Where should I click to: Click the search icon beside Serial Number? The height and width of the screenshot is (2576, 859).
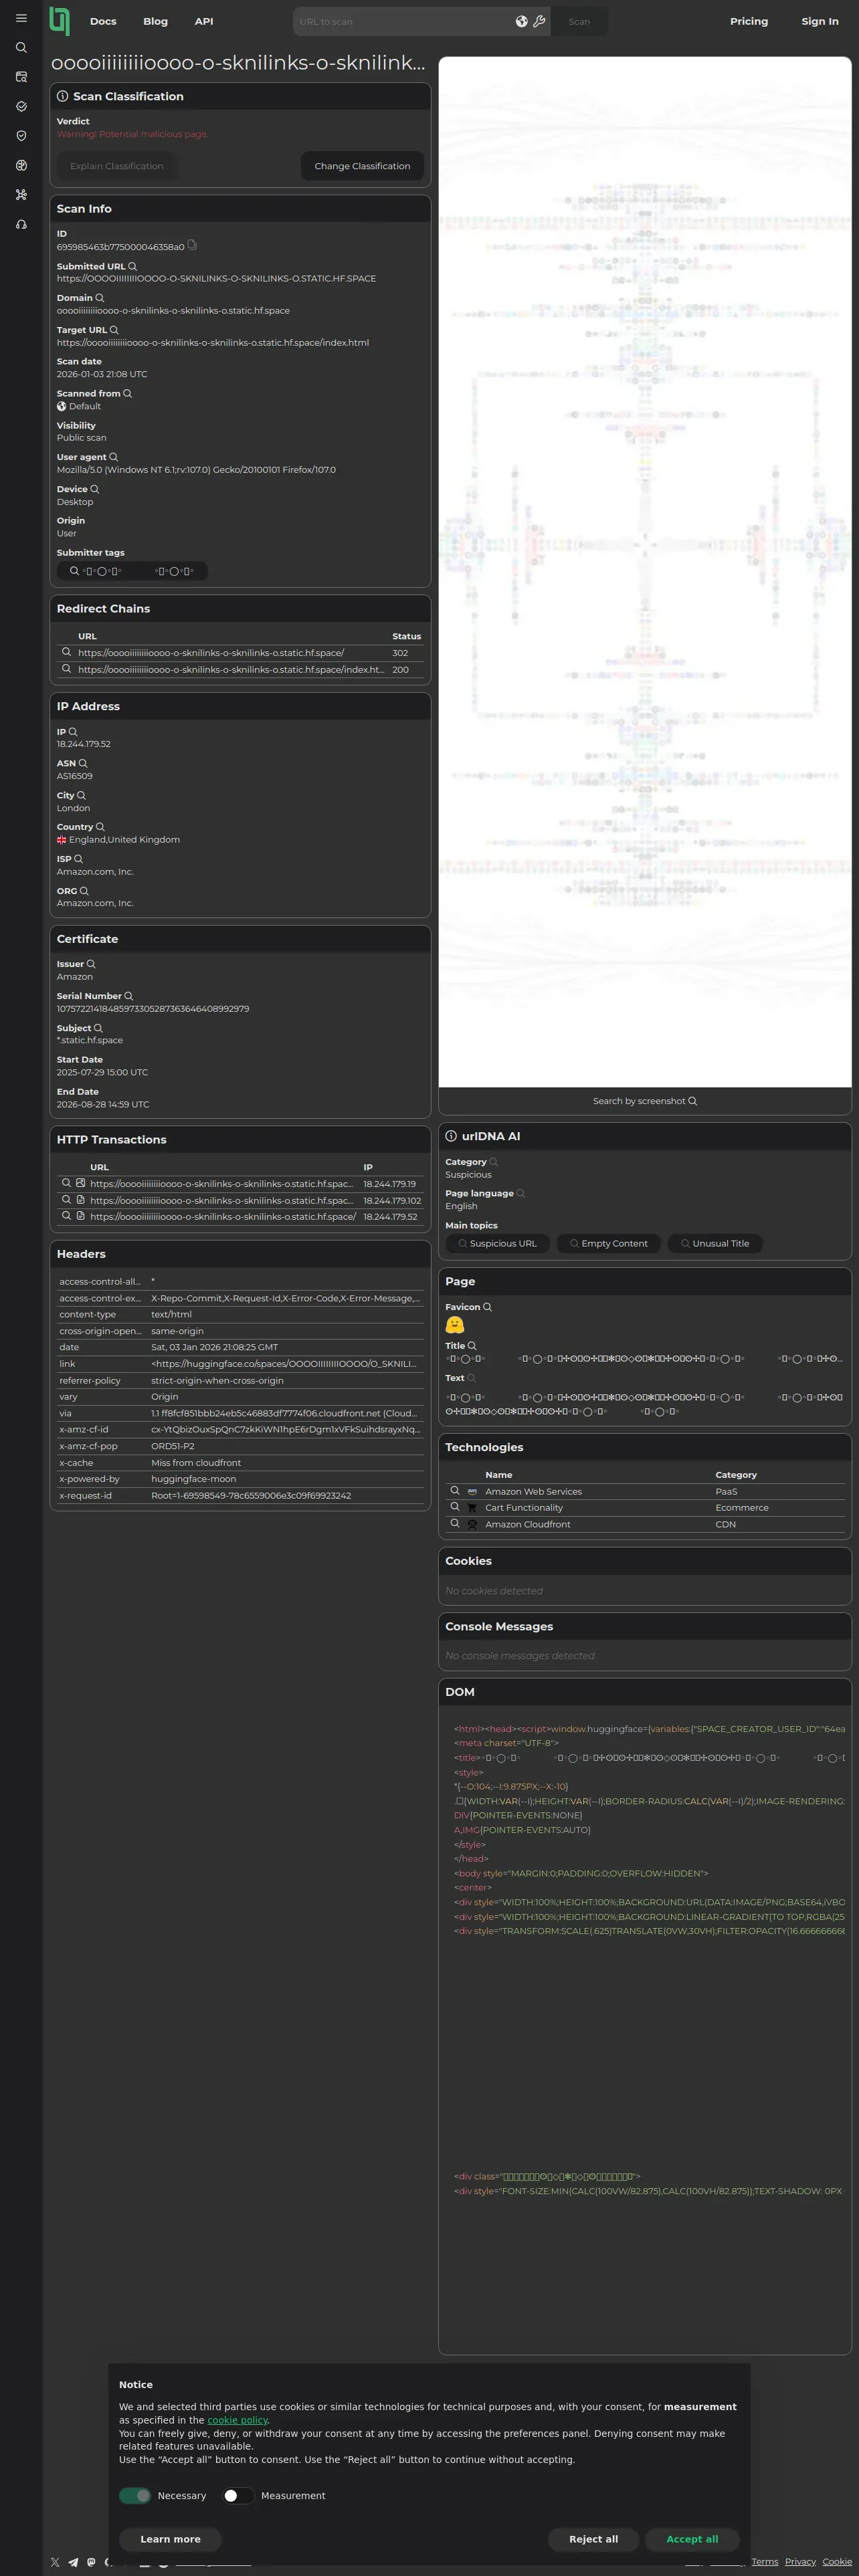[x=128, y=996]
